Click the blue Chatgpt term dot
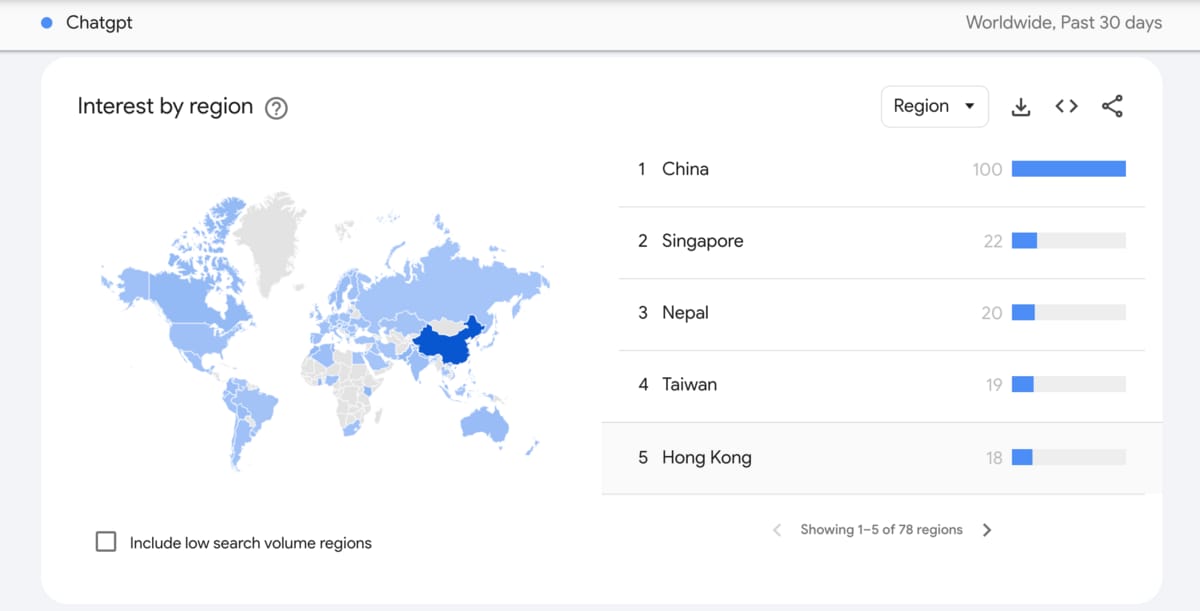Screen dimensions: 1200x611 click(x=47, y=23)
